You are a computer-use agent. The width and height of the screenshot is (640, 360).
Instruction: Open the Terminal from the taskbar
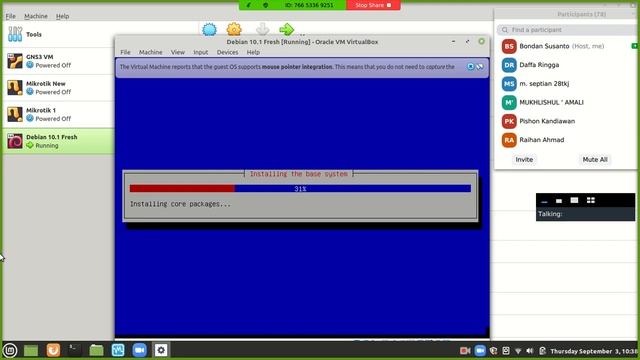point(74,350)
